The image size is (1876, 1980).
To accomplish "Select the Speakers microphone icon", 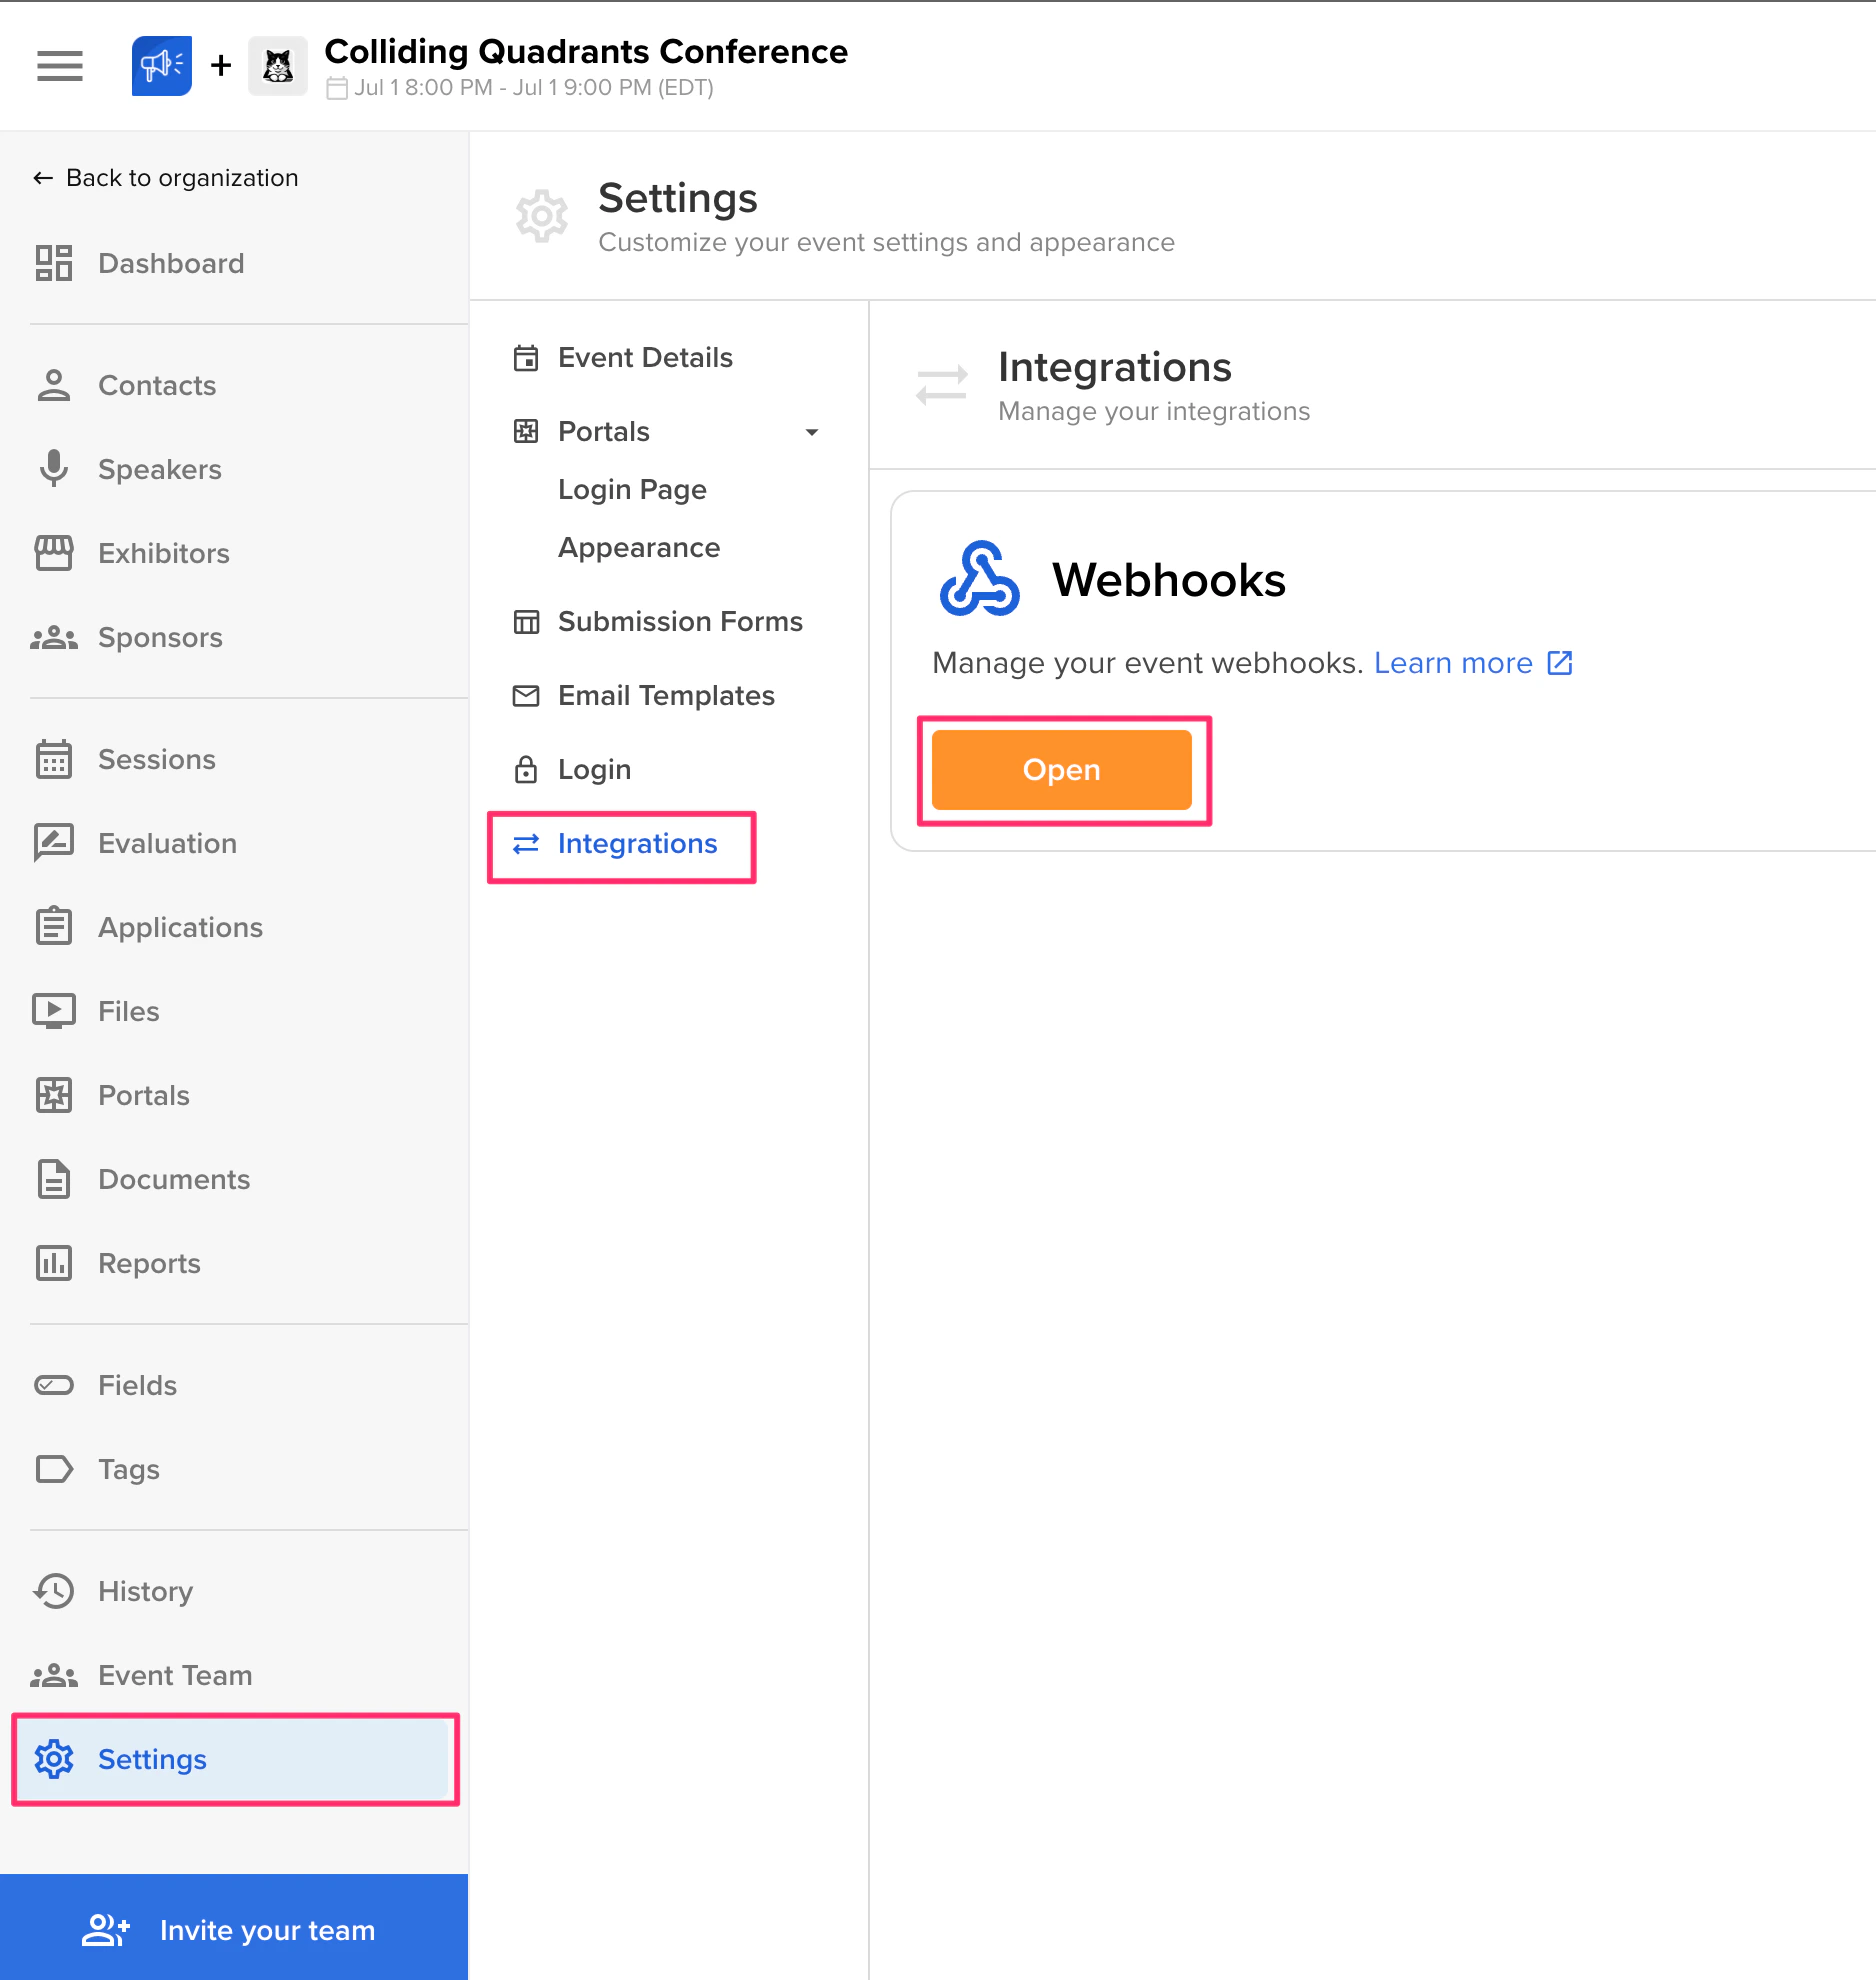I will [55, 469].
